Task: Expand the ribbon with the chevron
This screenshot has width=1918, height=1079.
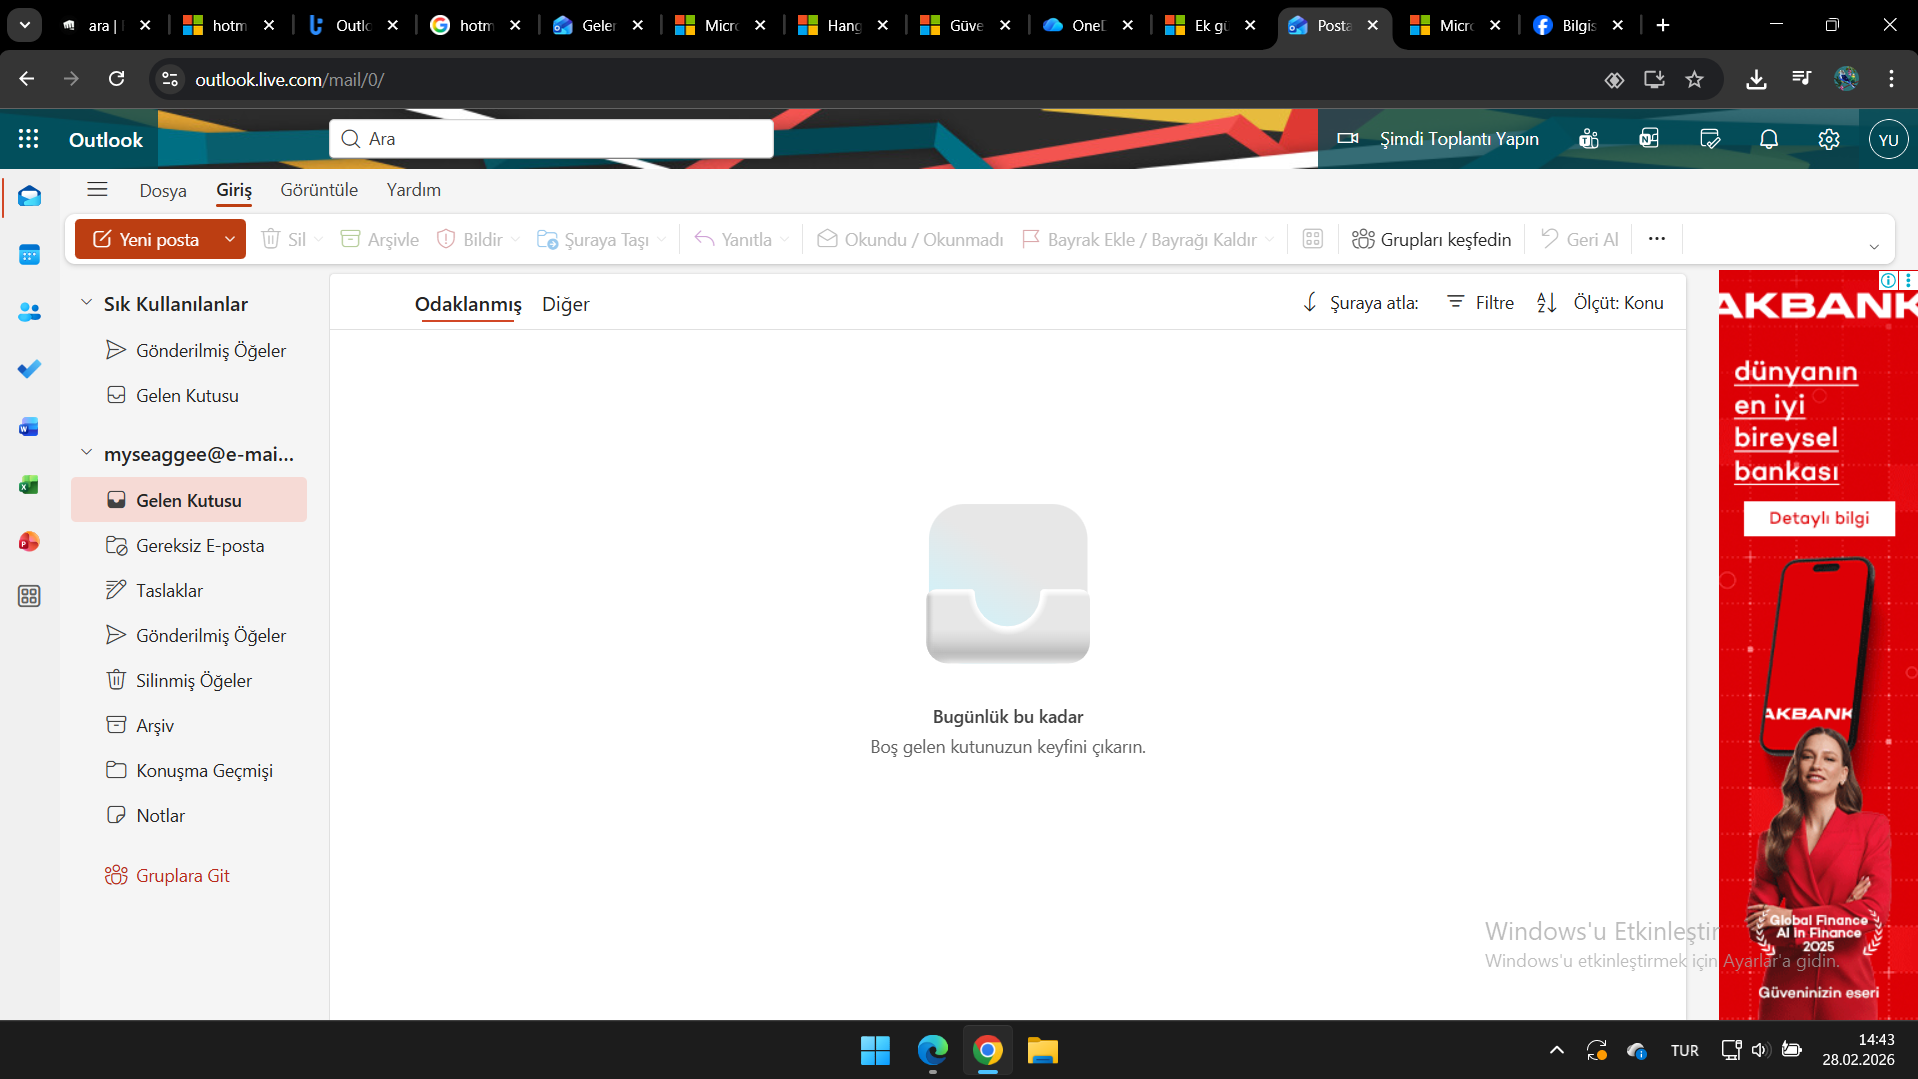Action: [x=1874, y=247]
